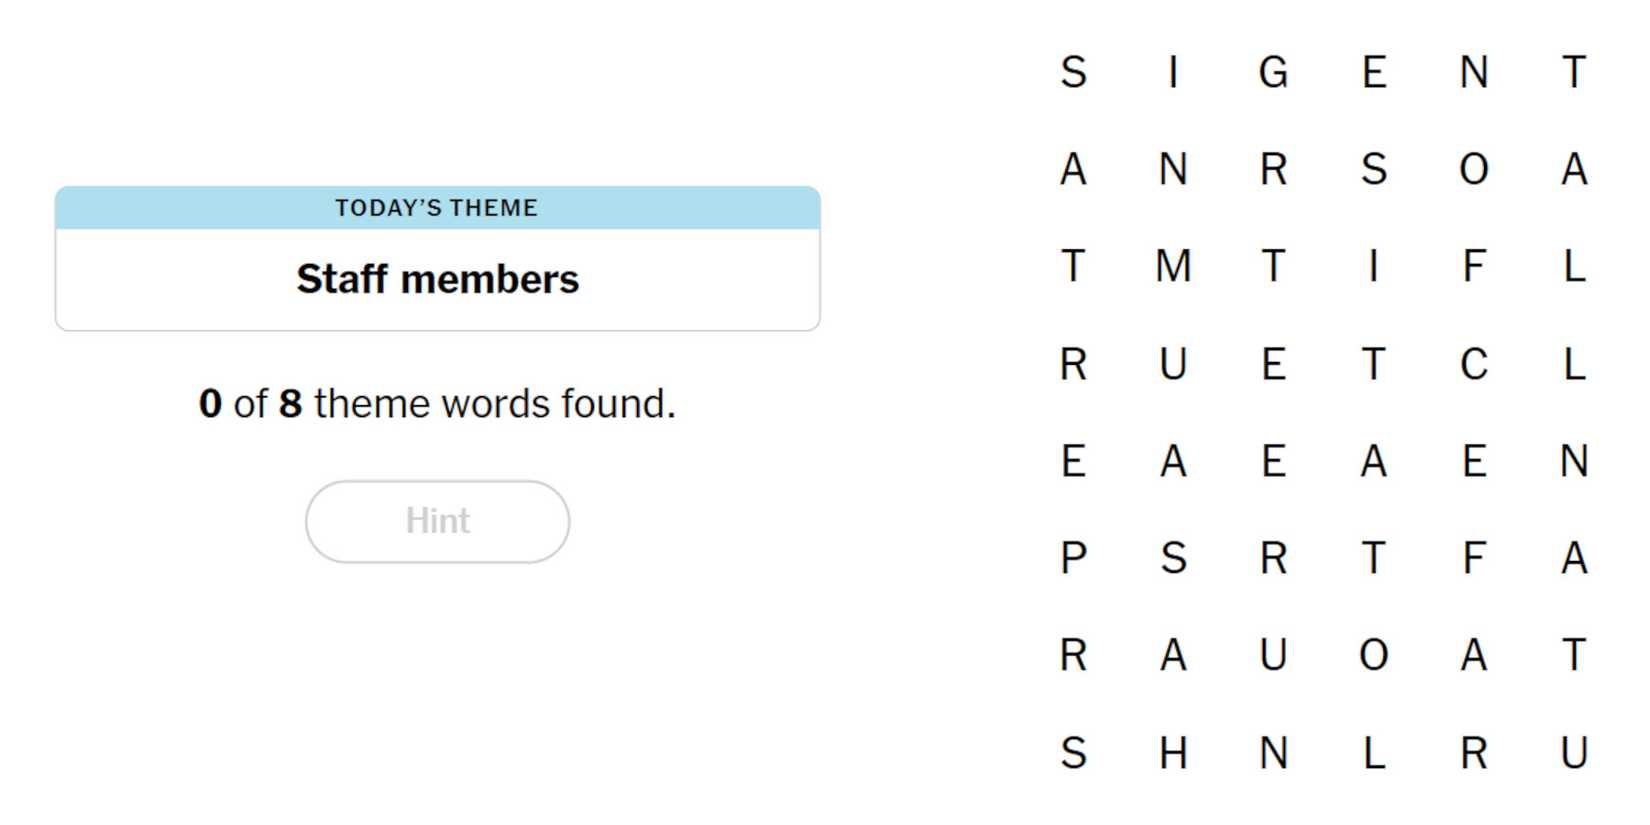Viewport: 1650px width, 825px height.
Task: Tap the S in the top-left corner
Action: [x=1073, y=72]
